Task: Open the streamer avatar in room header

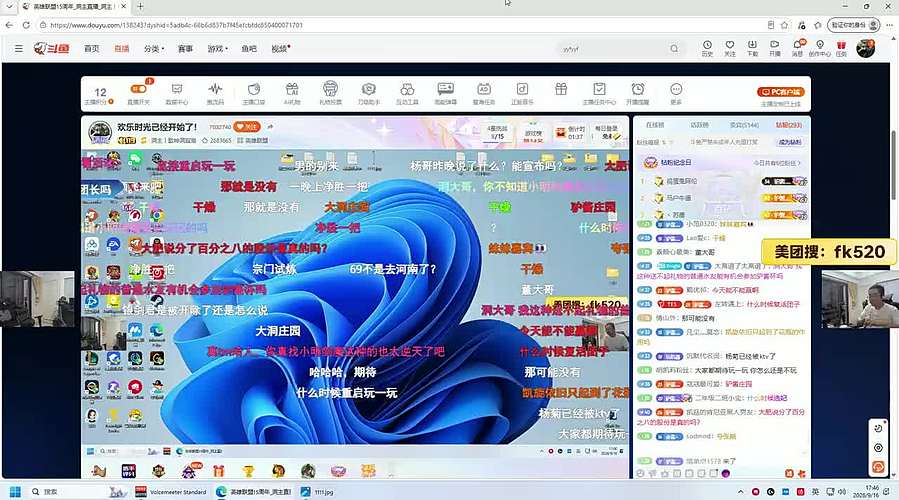Action: coord(100,132)
